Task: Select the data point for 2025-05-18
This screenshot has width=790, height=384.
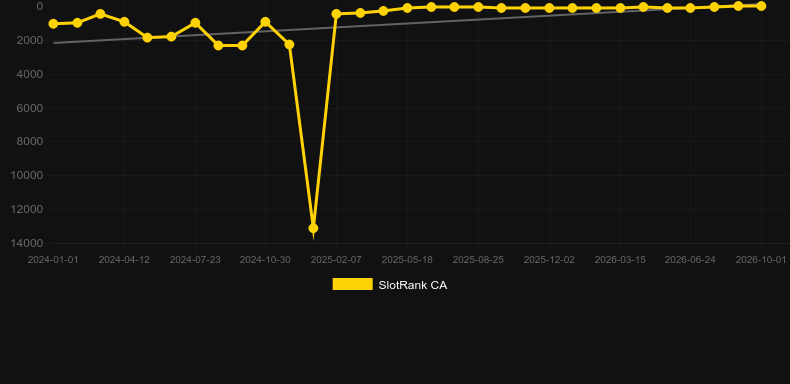Action: click(x=407, y=8)
